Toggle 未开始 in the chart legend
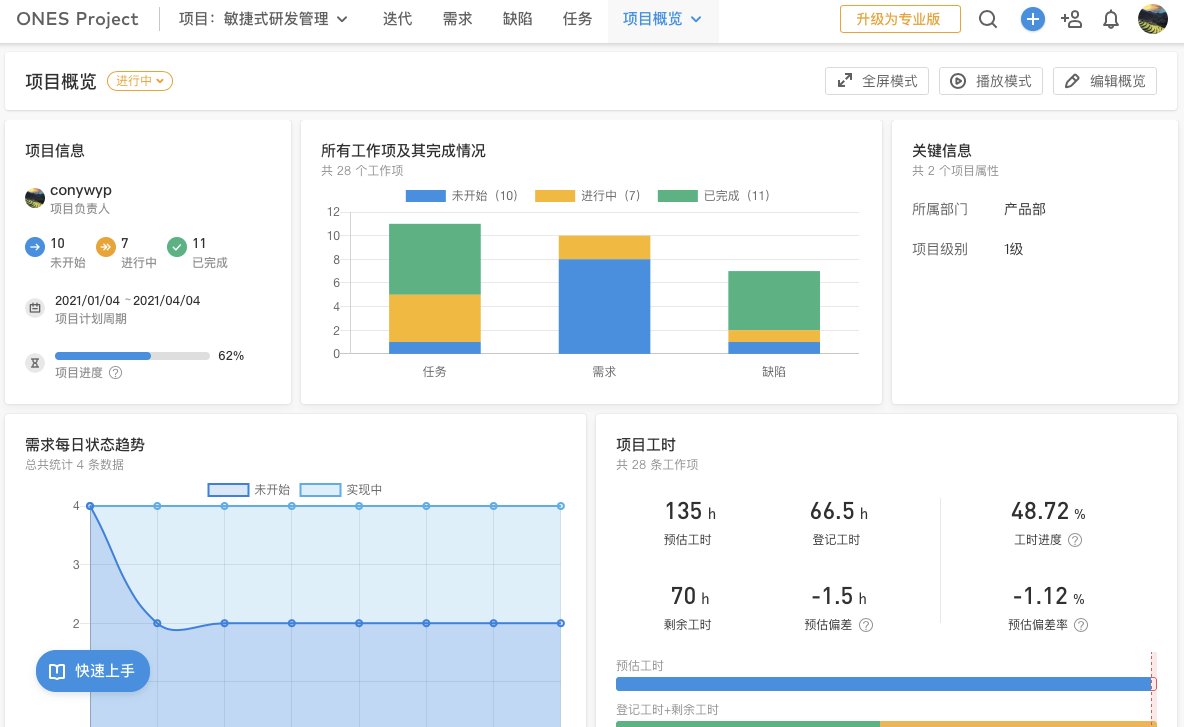Screen dimensions: 1184x727 point(460,196)
